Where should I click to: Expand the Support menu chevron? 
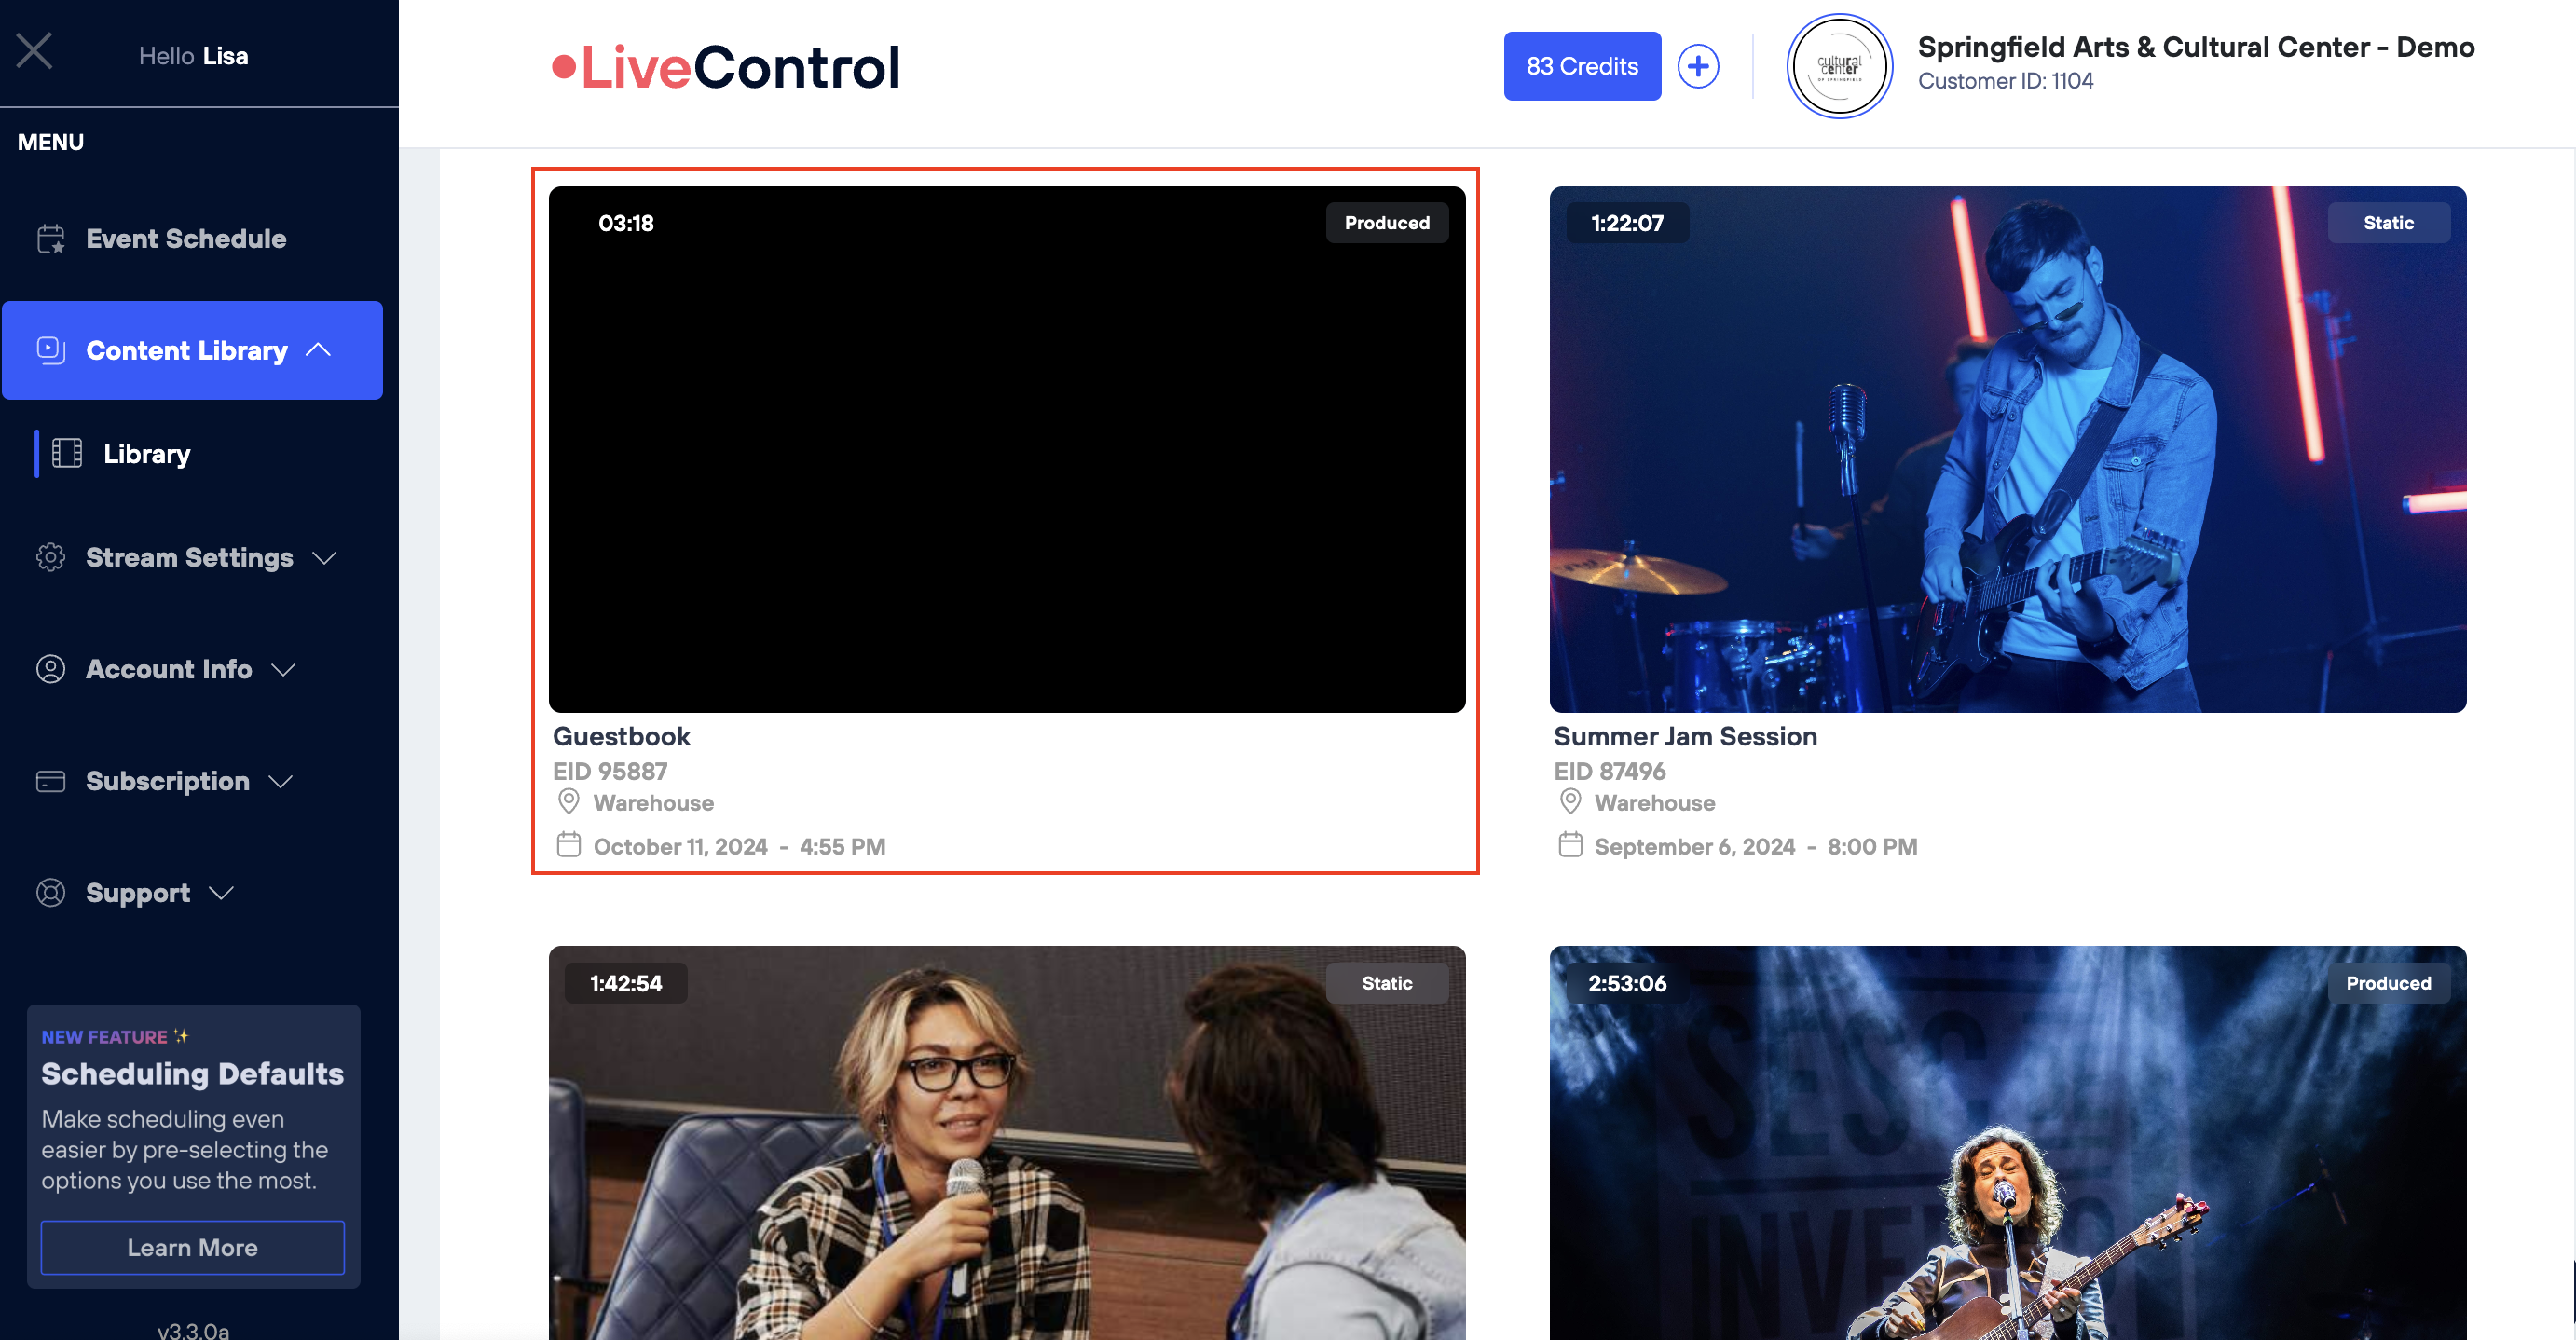222,893
